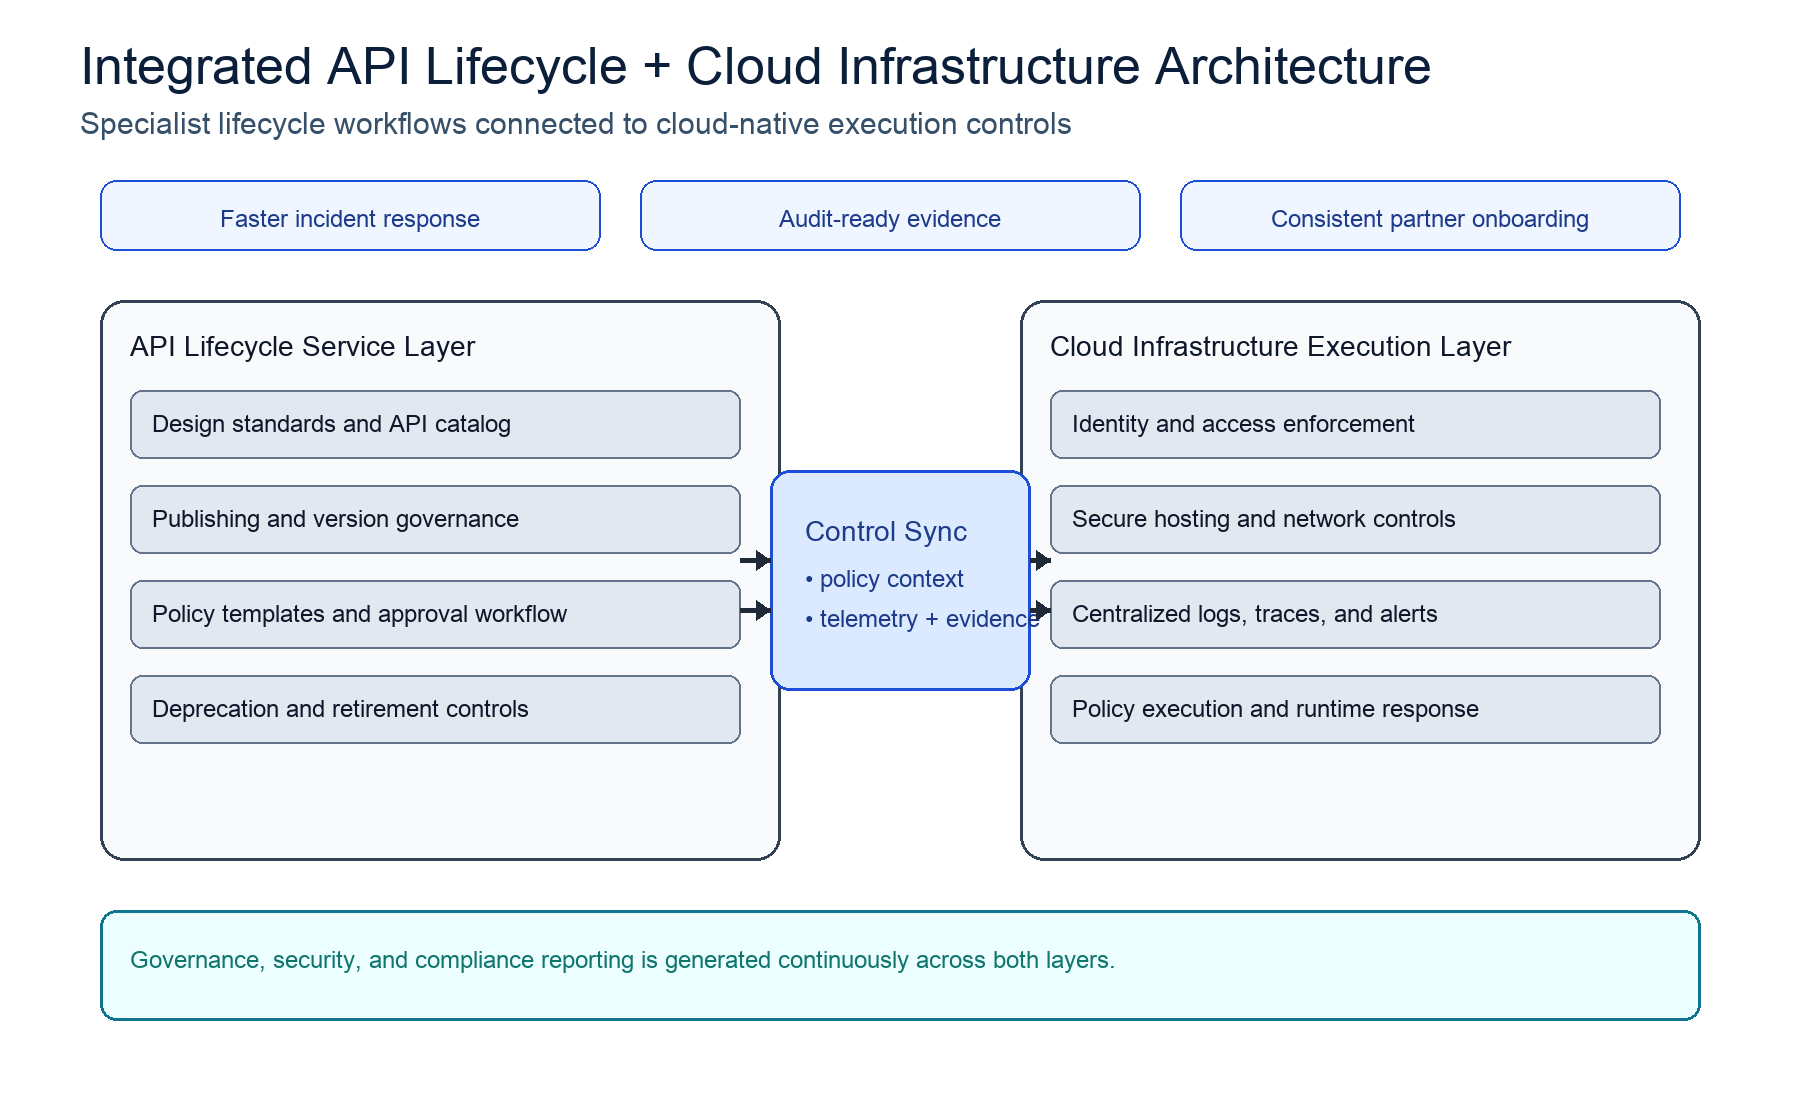Select the Faster incident response badge
This screenshot has width=1800, height=1100.
349,216
